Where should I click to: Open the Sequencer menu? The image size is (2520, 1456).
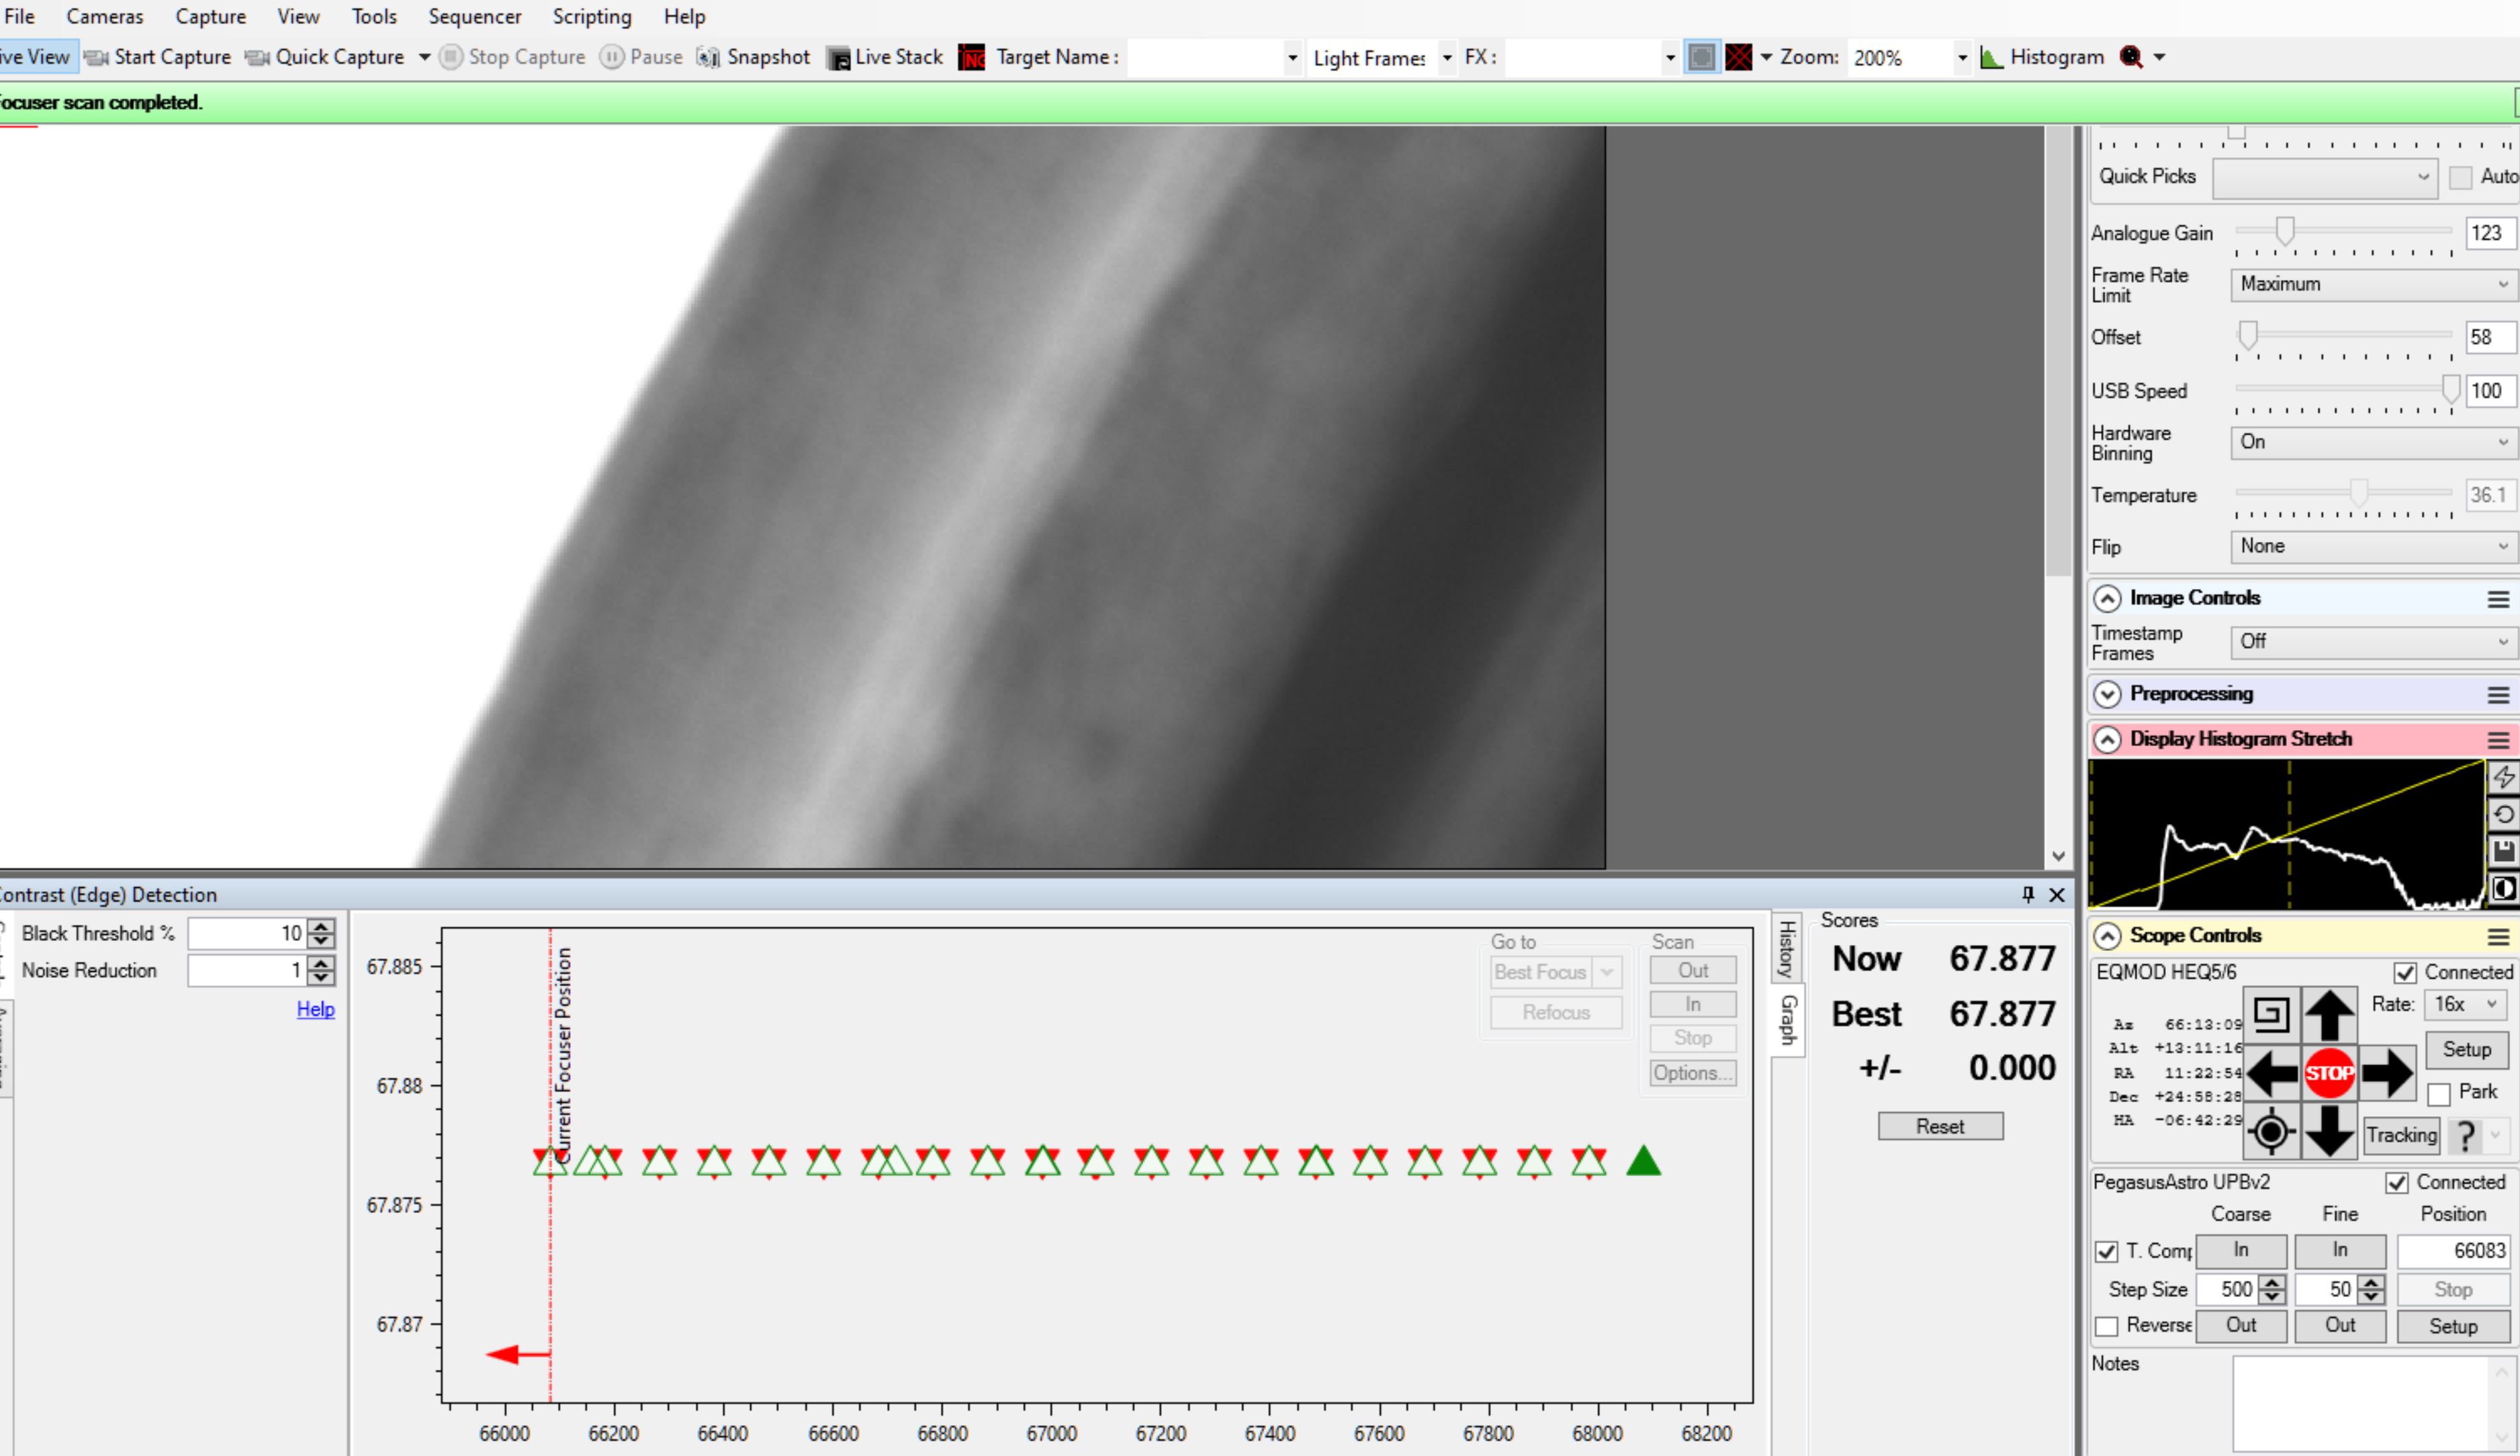(x=475, y=16)
